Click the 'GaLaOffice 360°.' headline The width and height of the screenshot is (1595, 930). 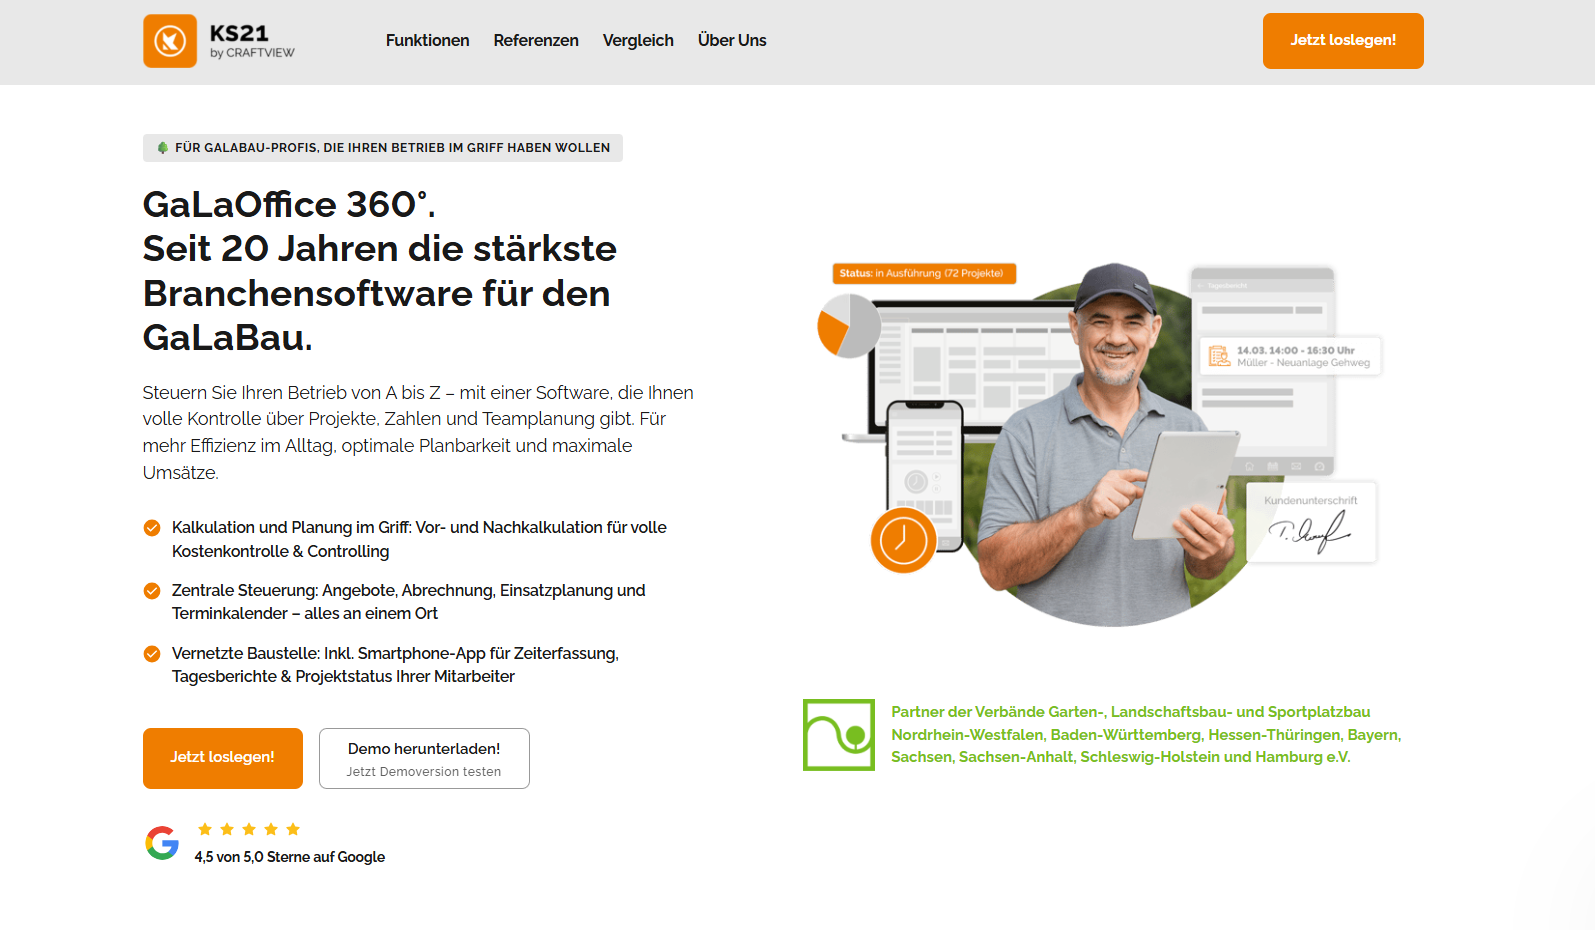tap(289, 204)
